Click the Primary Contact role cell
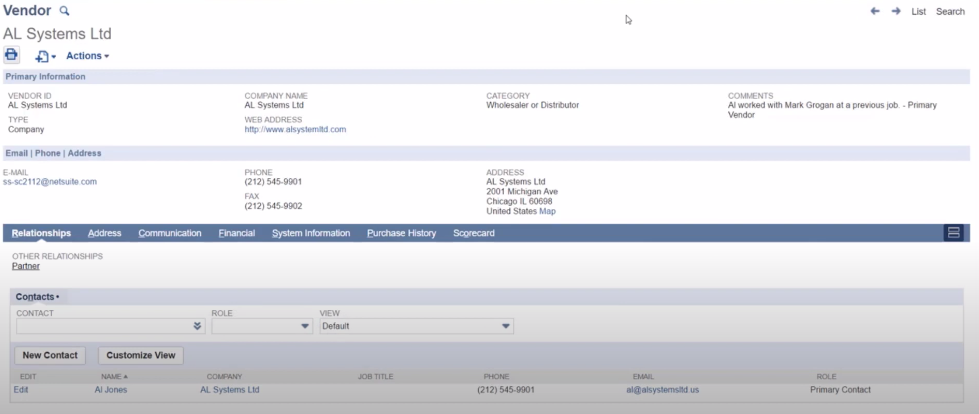The image size is (979, 414). (840, 390)
